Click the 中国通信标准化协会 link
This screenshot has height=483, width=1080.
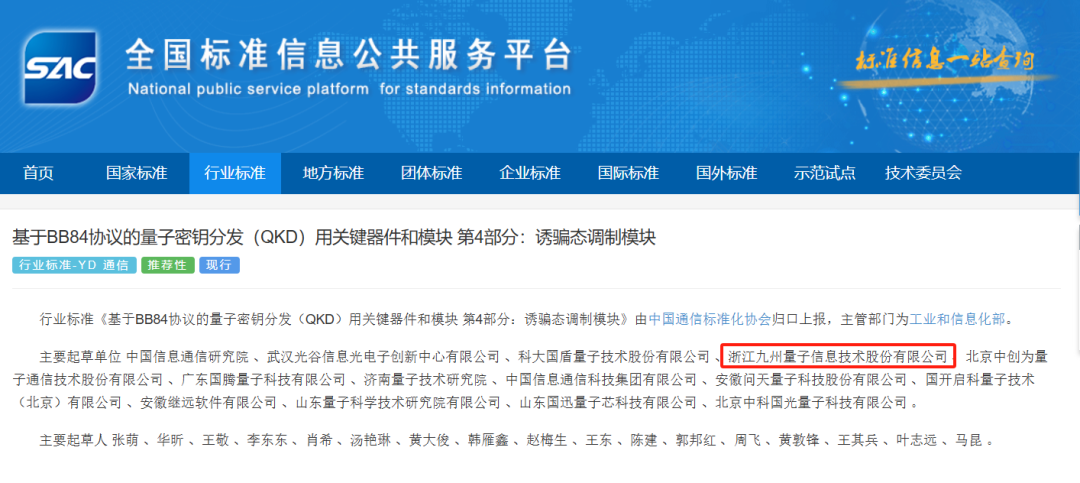pyautogui.click(x=709, y=320)
